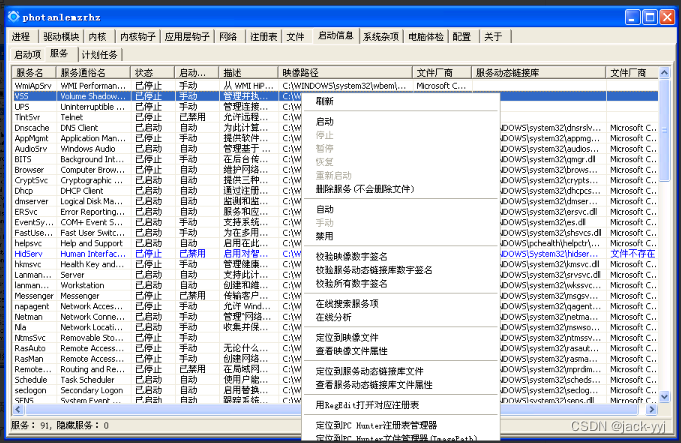The height and width of the screenshot is (443, 681).
Task: Click 文件不存在 cell in HidServ row
Action: point(632,254)
